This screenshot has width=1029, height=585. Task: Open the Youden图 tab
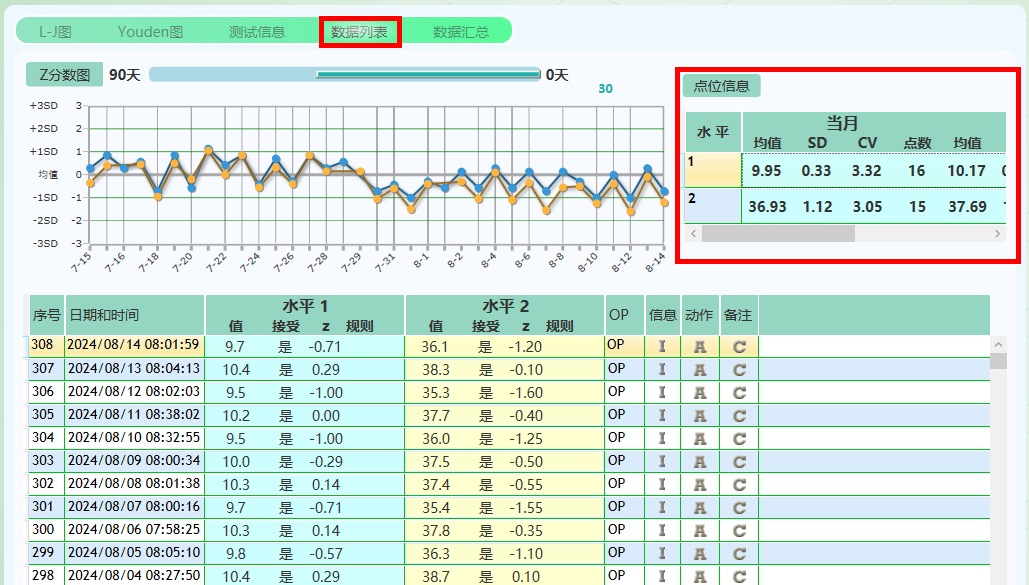click(150, 32)
